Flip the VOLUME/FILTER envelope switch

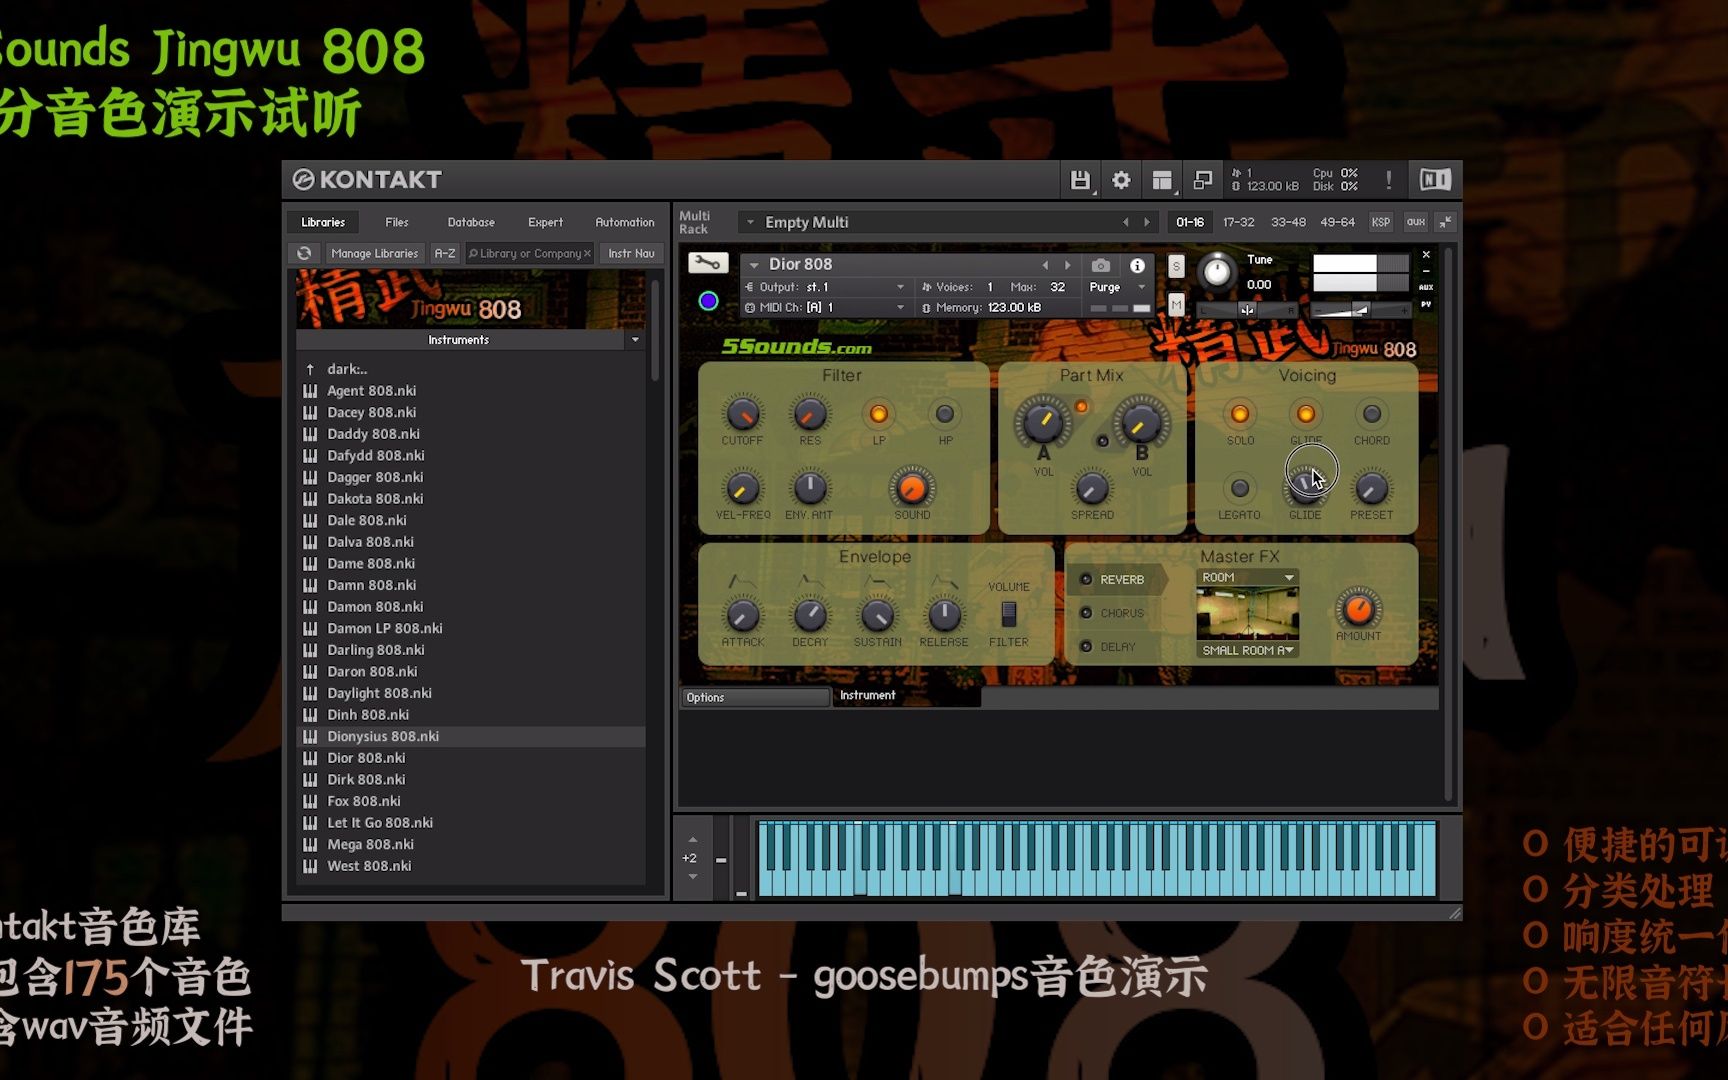tap(1009, 614)
